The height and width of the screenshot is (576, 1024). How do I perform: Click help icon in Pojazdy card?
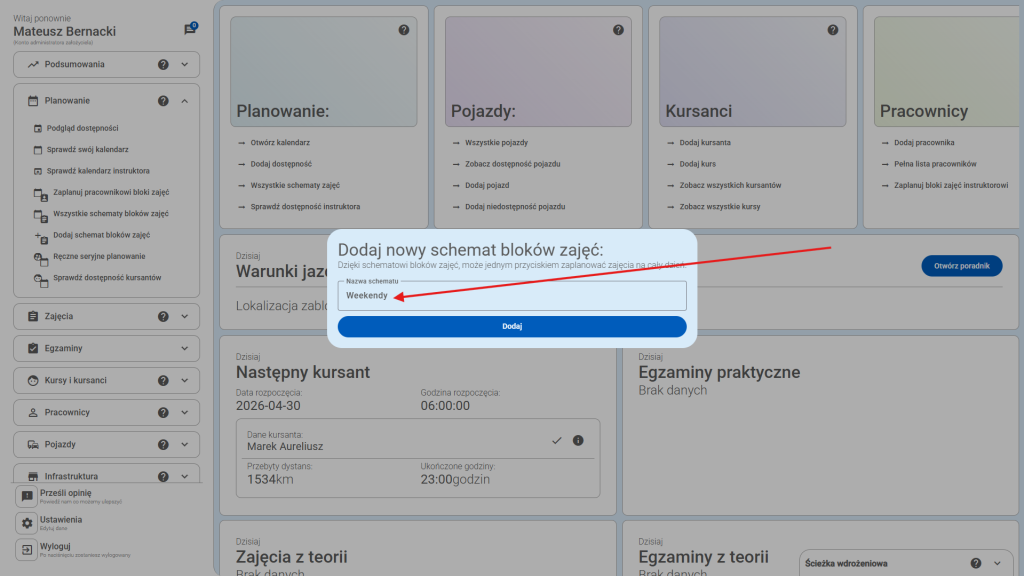[x=618, y=30]
